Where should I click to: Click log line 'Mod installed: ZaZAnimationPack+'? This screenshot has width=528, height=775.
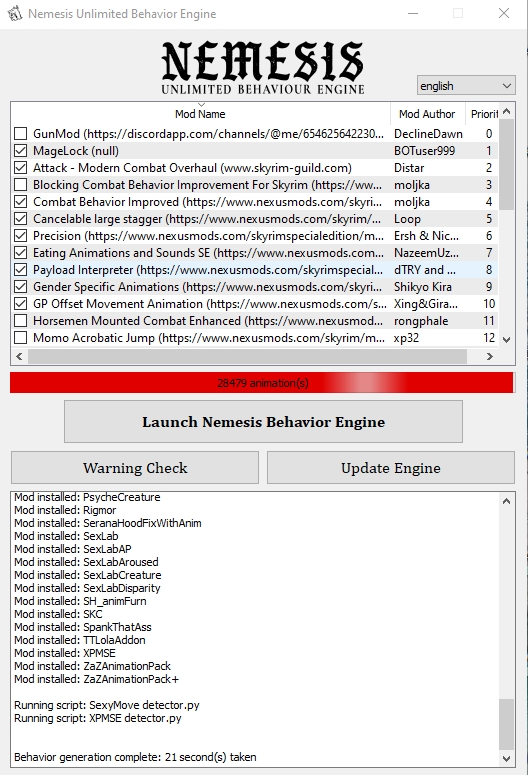pyautogui.click(x=96, y=679)
